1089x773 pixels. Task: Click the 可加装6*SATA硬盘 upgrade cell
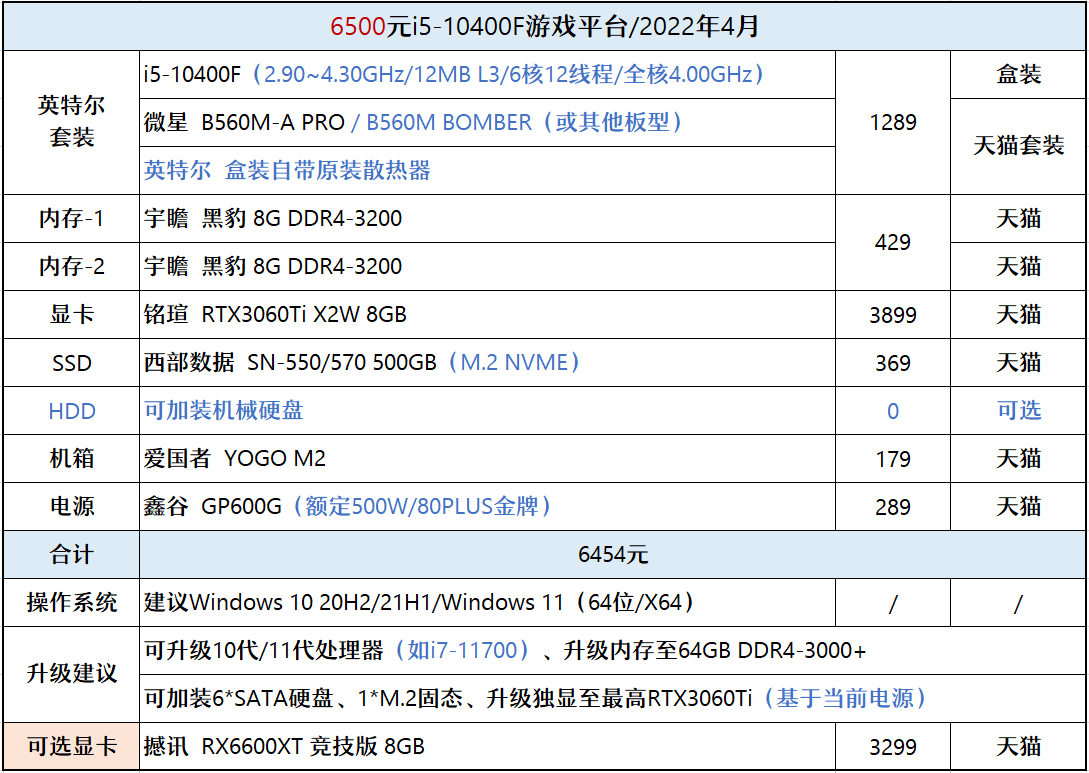point(613,699)
